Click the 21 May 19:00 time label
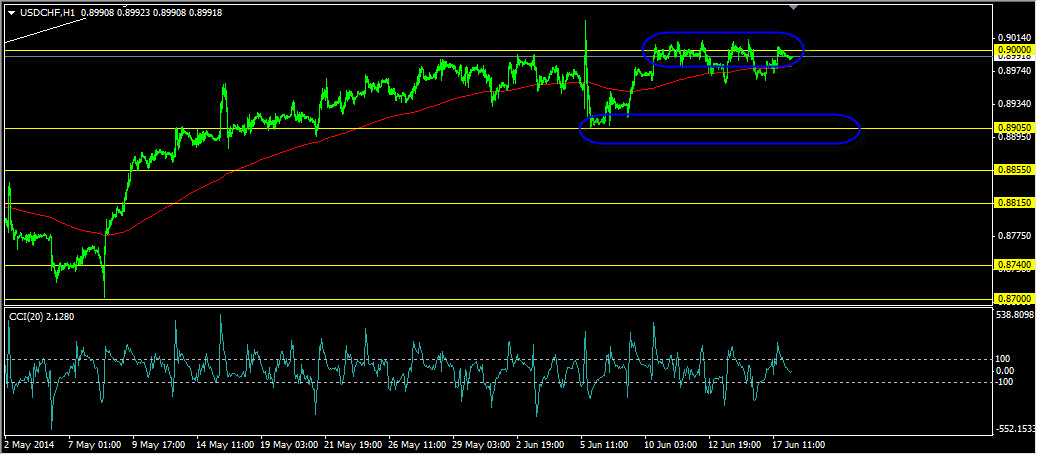The height and width of the screenshot is (455, 1037). [x=353, y=444]
